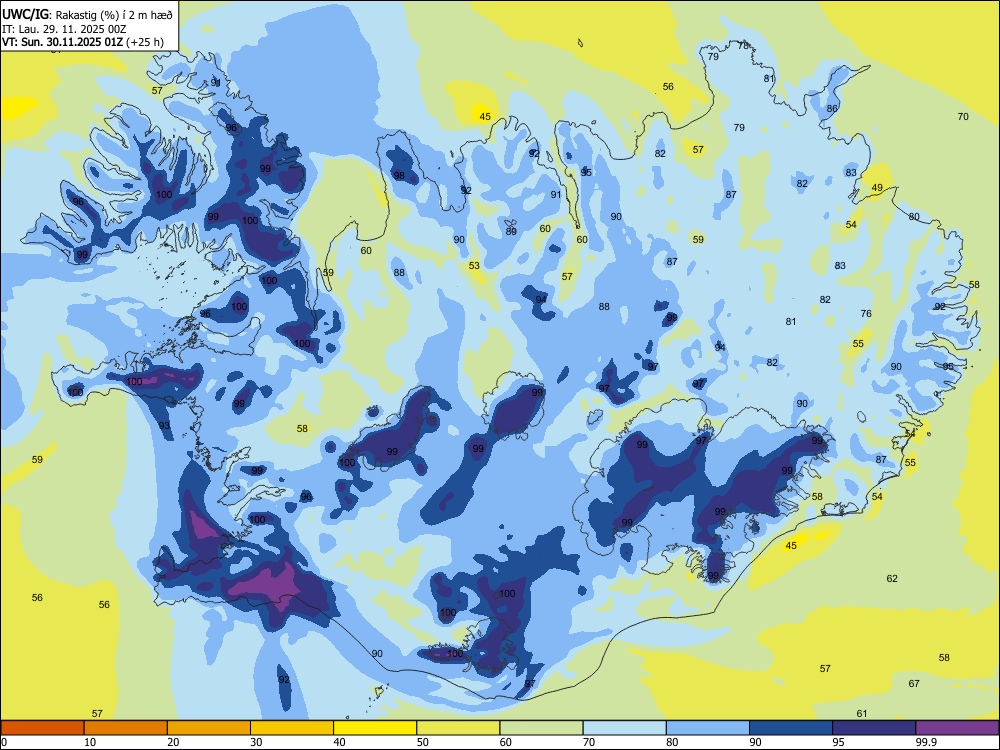This screenshot has height=750, width=1000.
Task: Click the 'VT: Sun. 30.11.2025 01Z' line
Action: coord(62,43)
